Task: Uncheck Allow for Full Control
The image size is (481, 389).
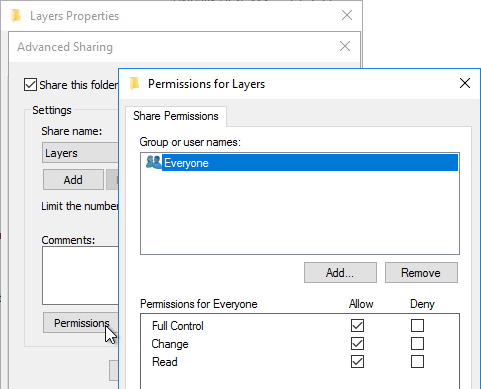Action: 357,326
